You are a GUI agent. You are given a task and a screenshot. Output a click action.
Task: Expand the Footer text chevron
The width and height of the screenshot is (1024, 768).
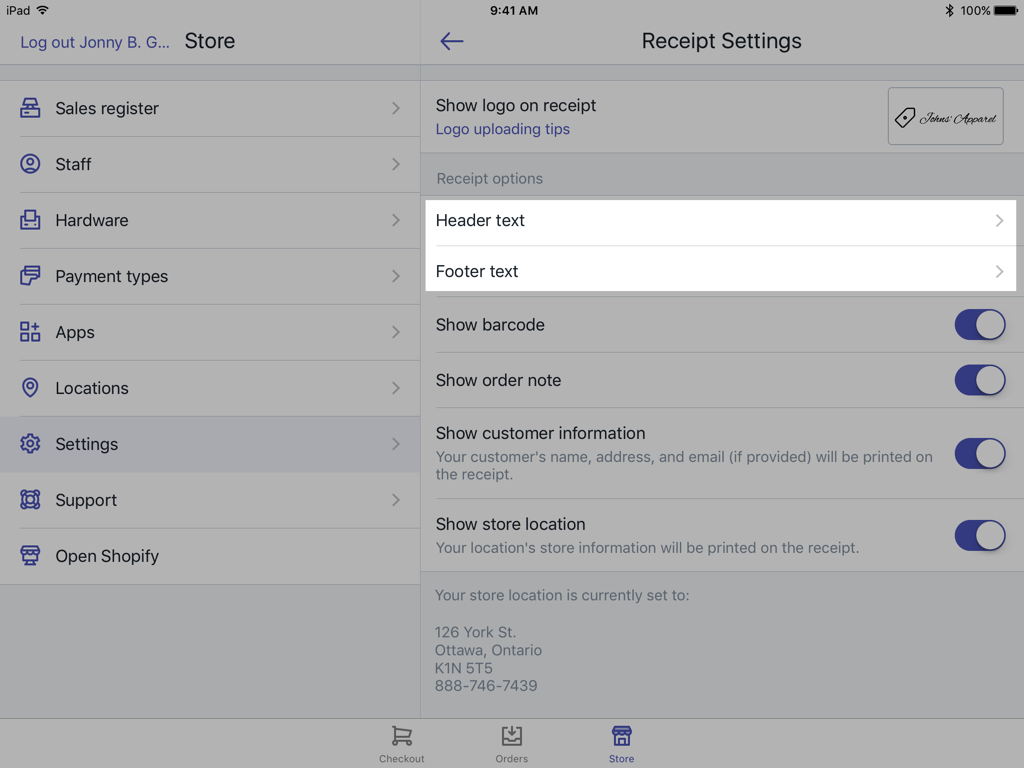tap(999, 272)
